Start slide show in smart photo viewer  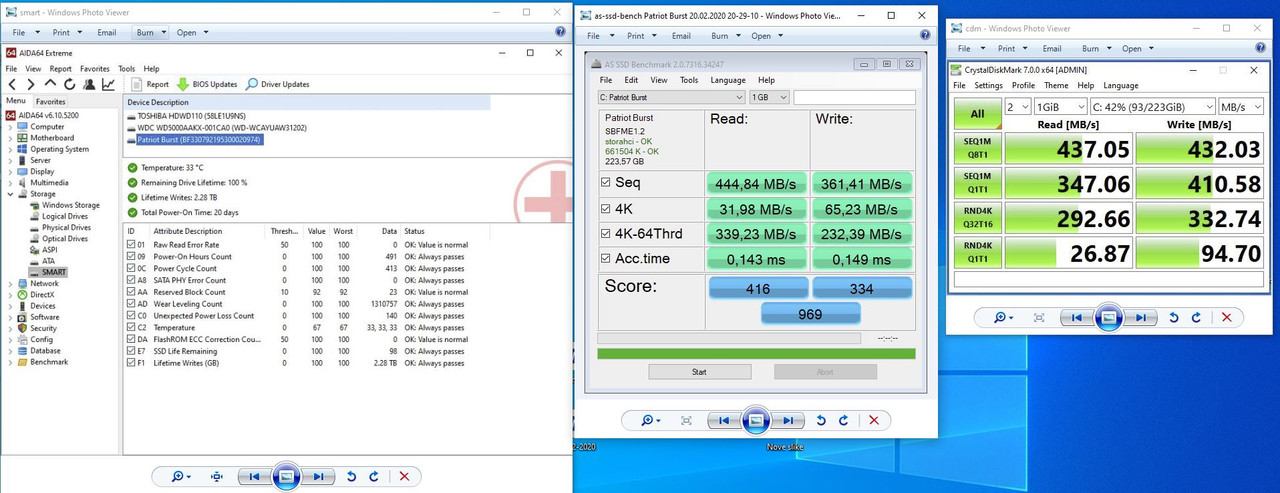tap(286, 477)
